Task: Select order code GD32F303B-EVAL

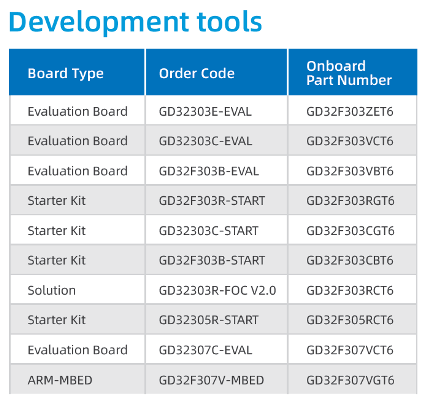Action: [209, 171]
